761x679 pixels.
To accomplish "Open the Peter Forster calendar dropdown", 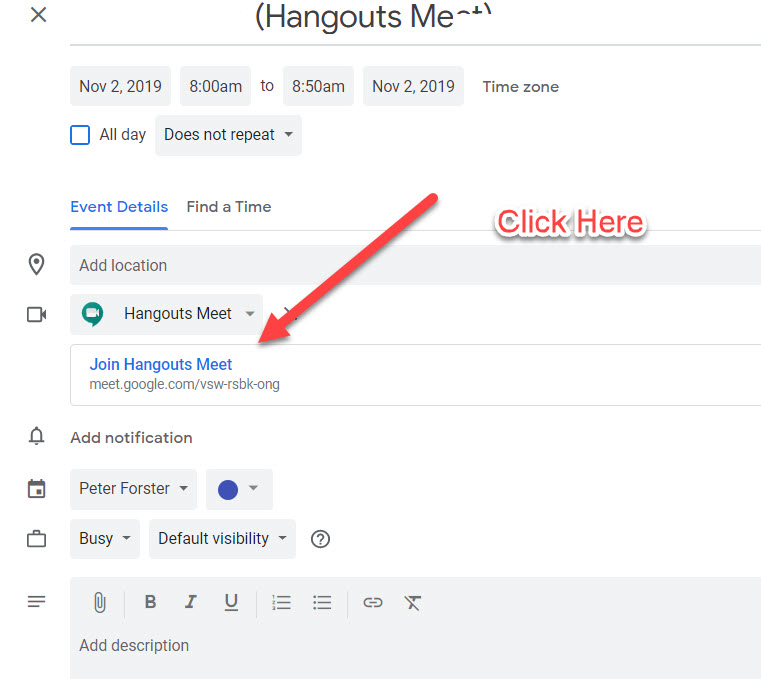I will [133, 489].
